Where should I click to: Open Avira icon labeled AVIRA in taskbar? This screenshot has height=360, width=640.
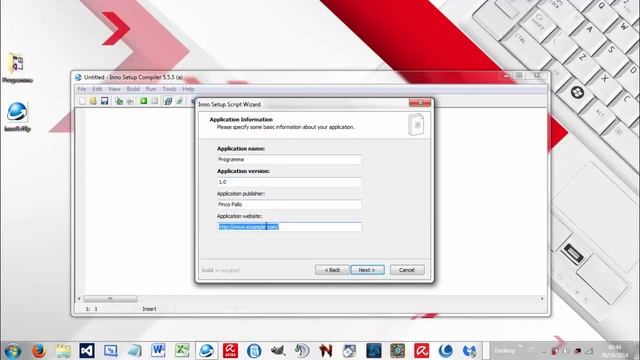[230, 351]
